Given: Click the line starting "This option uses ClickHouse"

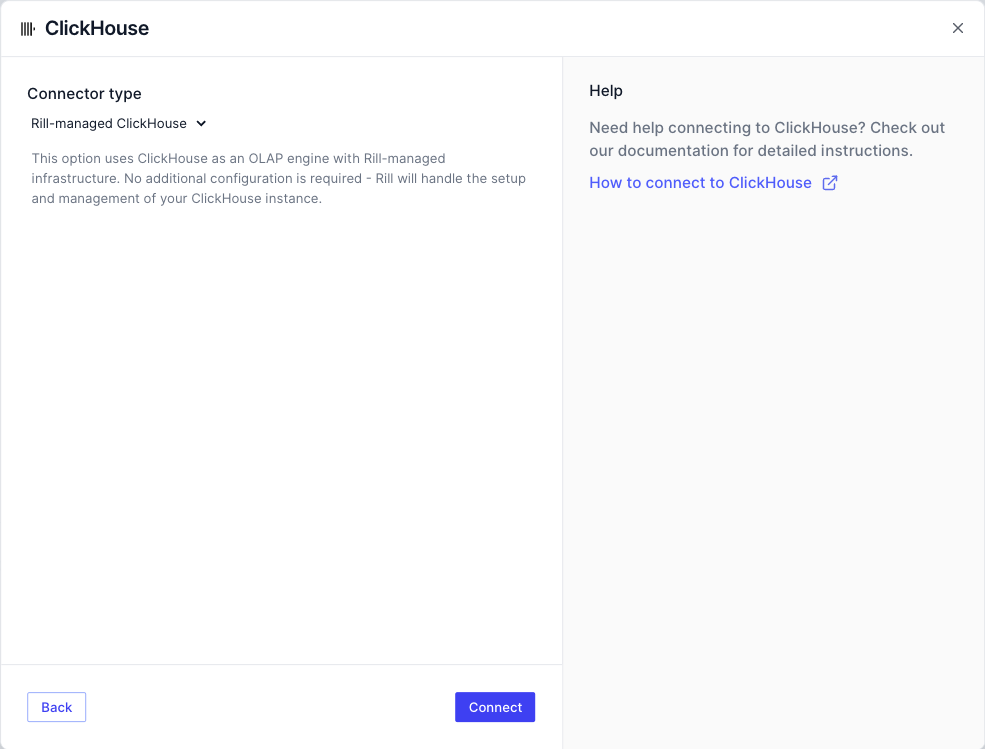Looking at the screenshot, I should point(239,158).
